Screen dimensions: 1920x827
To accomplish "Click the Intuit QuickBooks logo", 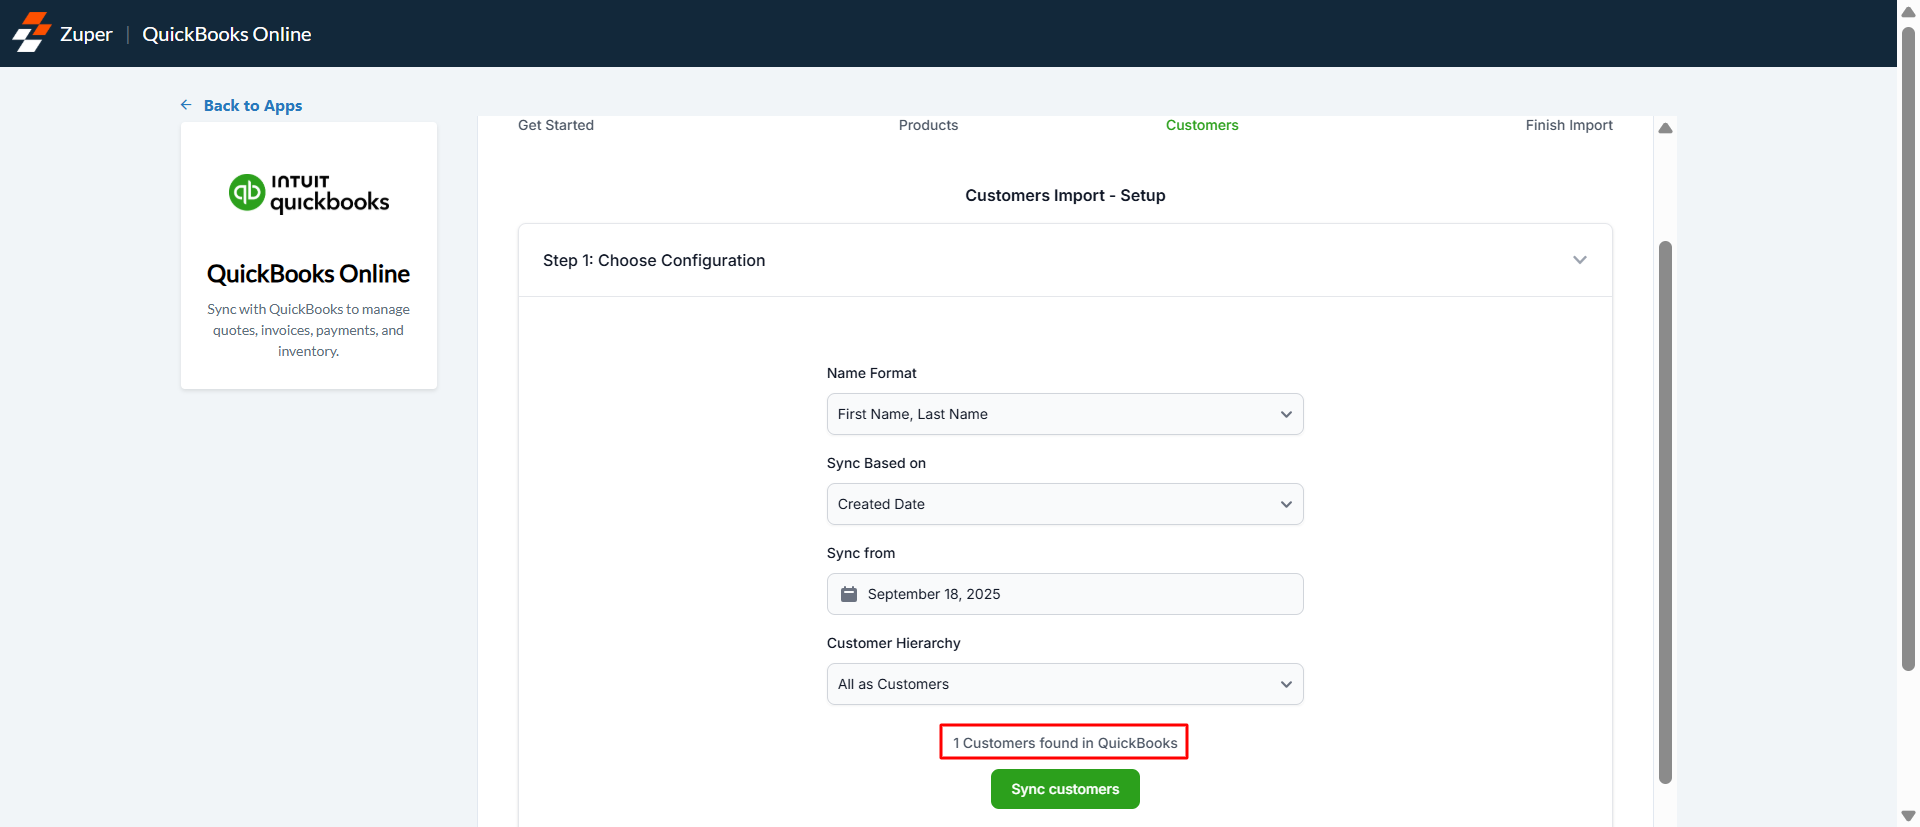I will point(309,193).
